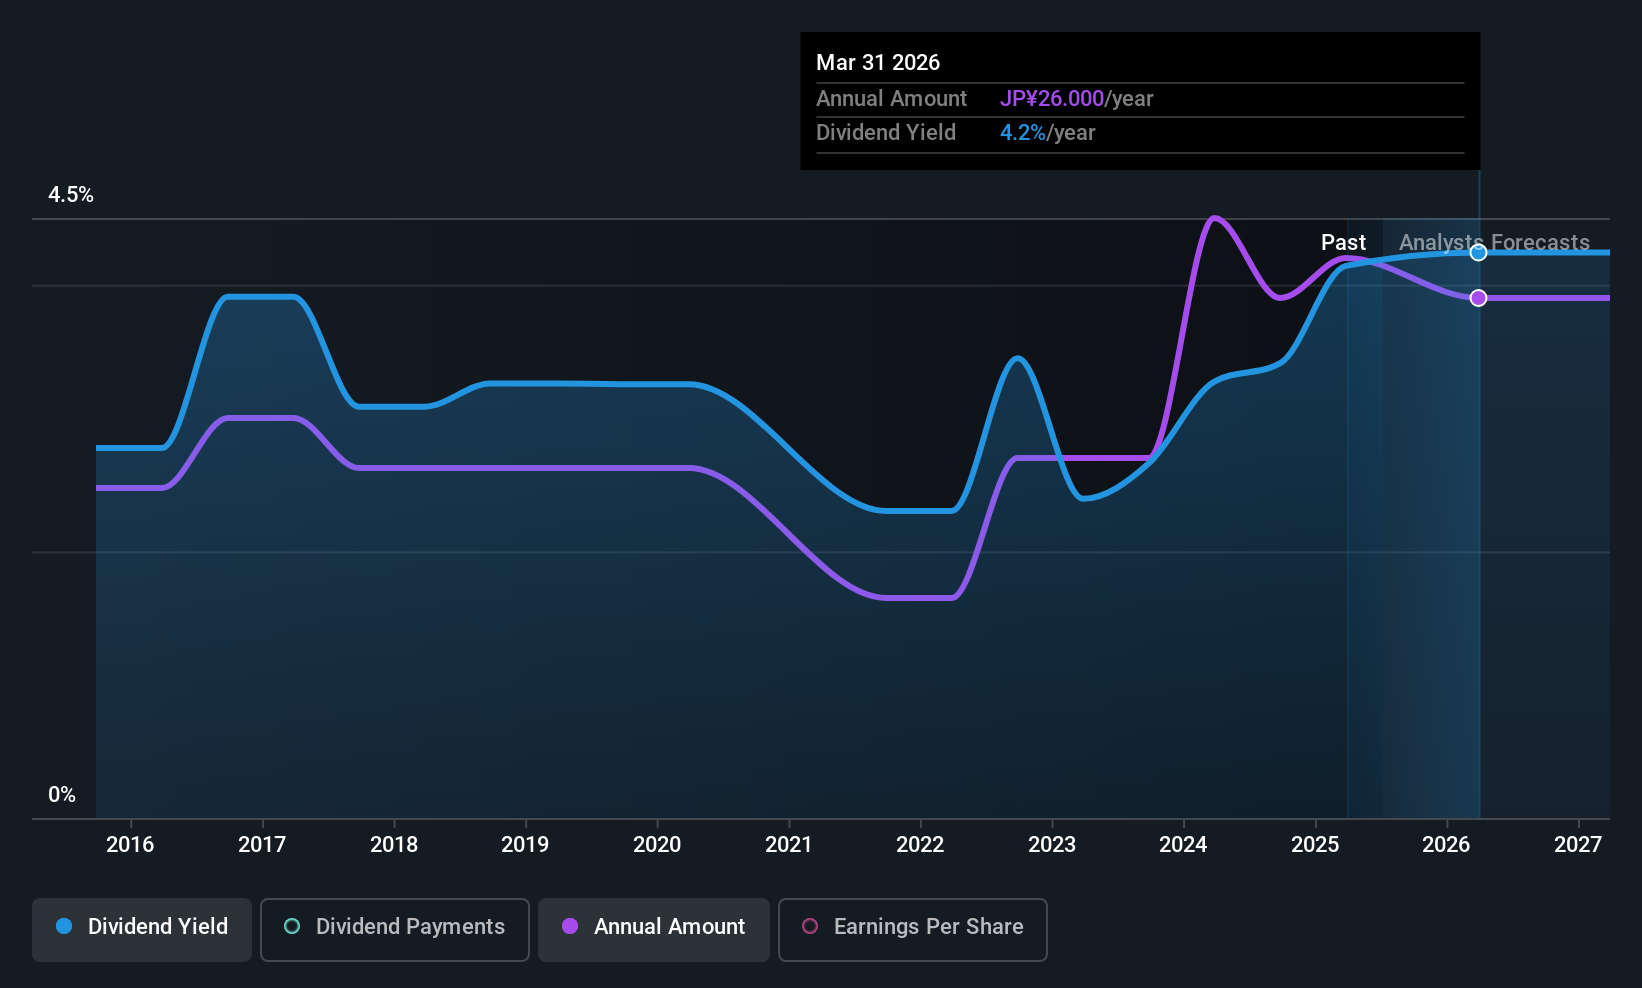Select the 2024 axis label

(x=1183, y=844)
